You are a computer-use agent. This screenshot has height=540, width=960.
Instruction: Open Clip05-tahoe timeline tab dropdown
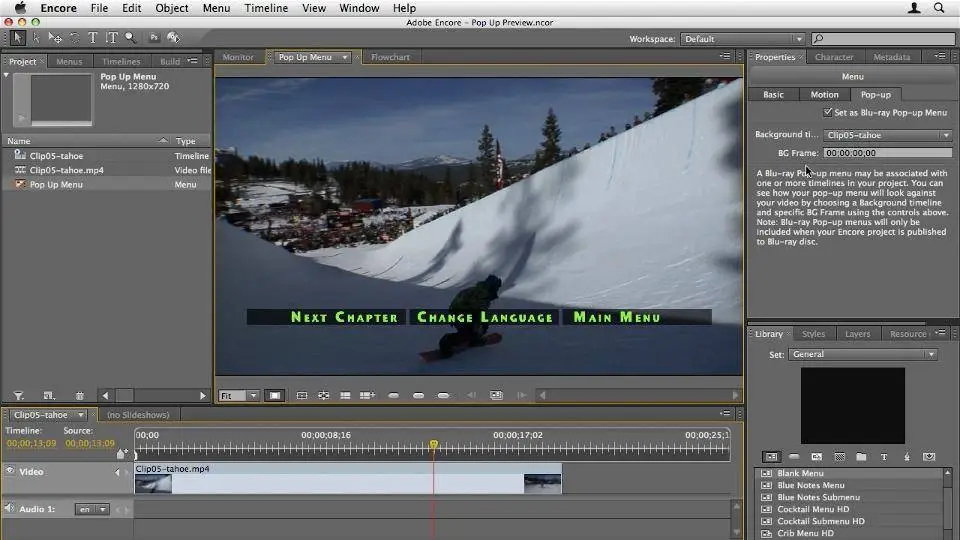click(80, 414)
